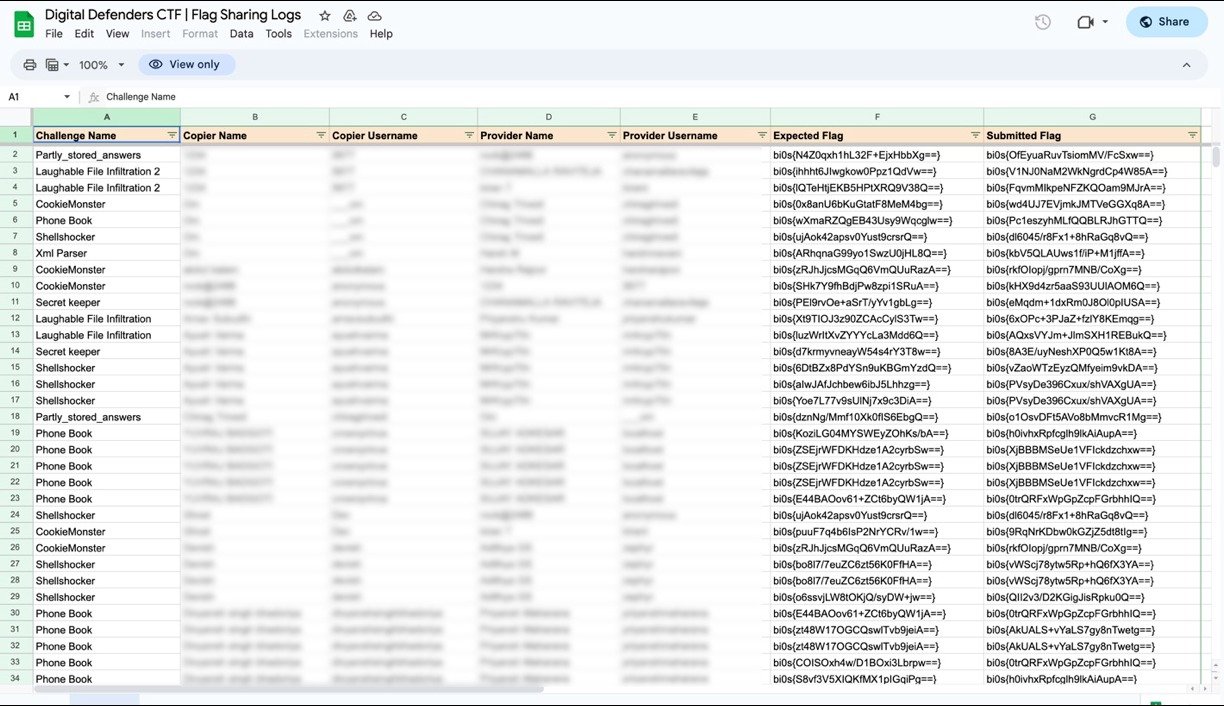Click the move to folder icon
The height and width of the screenshot is (706, 1224).
(349, 16)
